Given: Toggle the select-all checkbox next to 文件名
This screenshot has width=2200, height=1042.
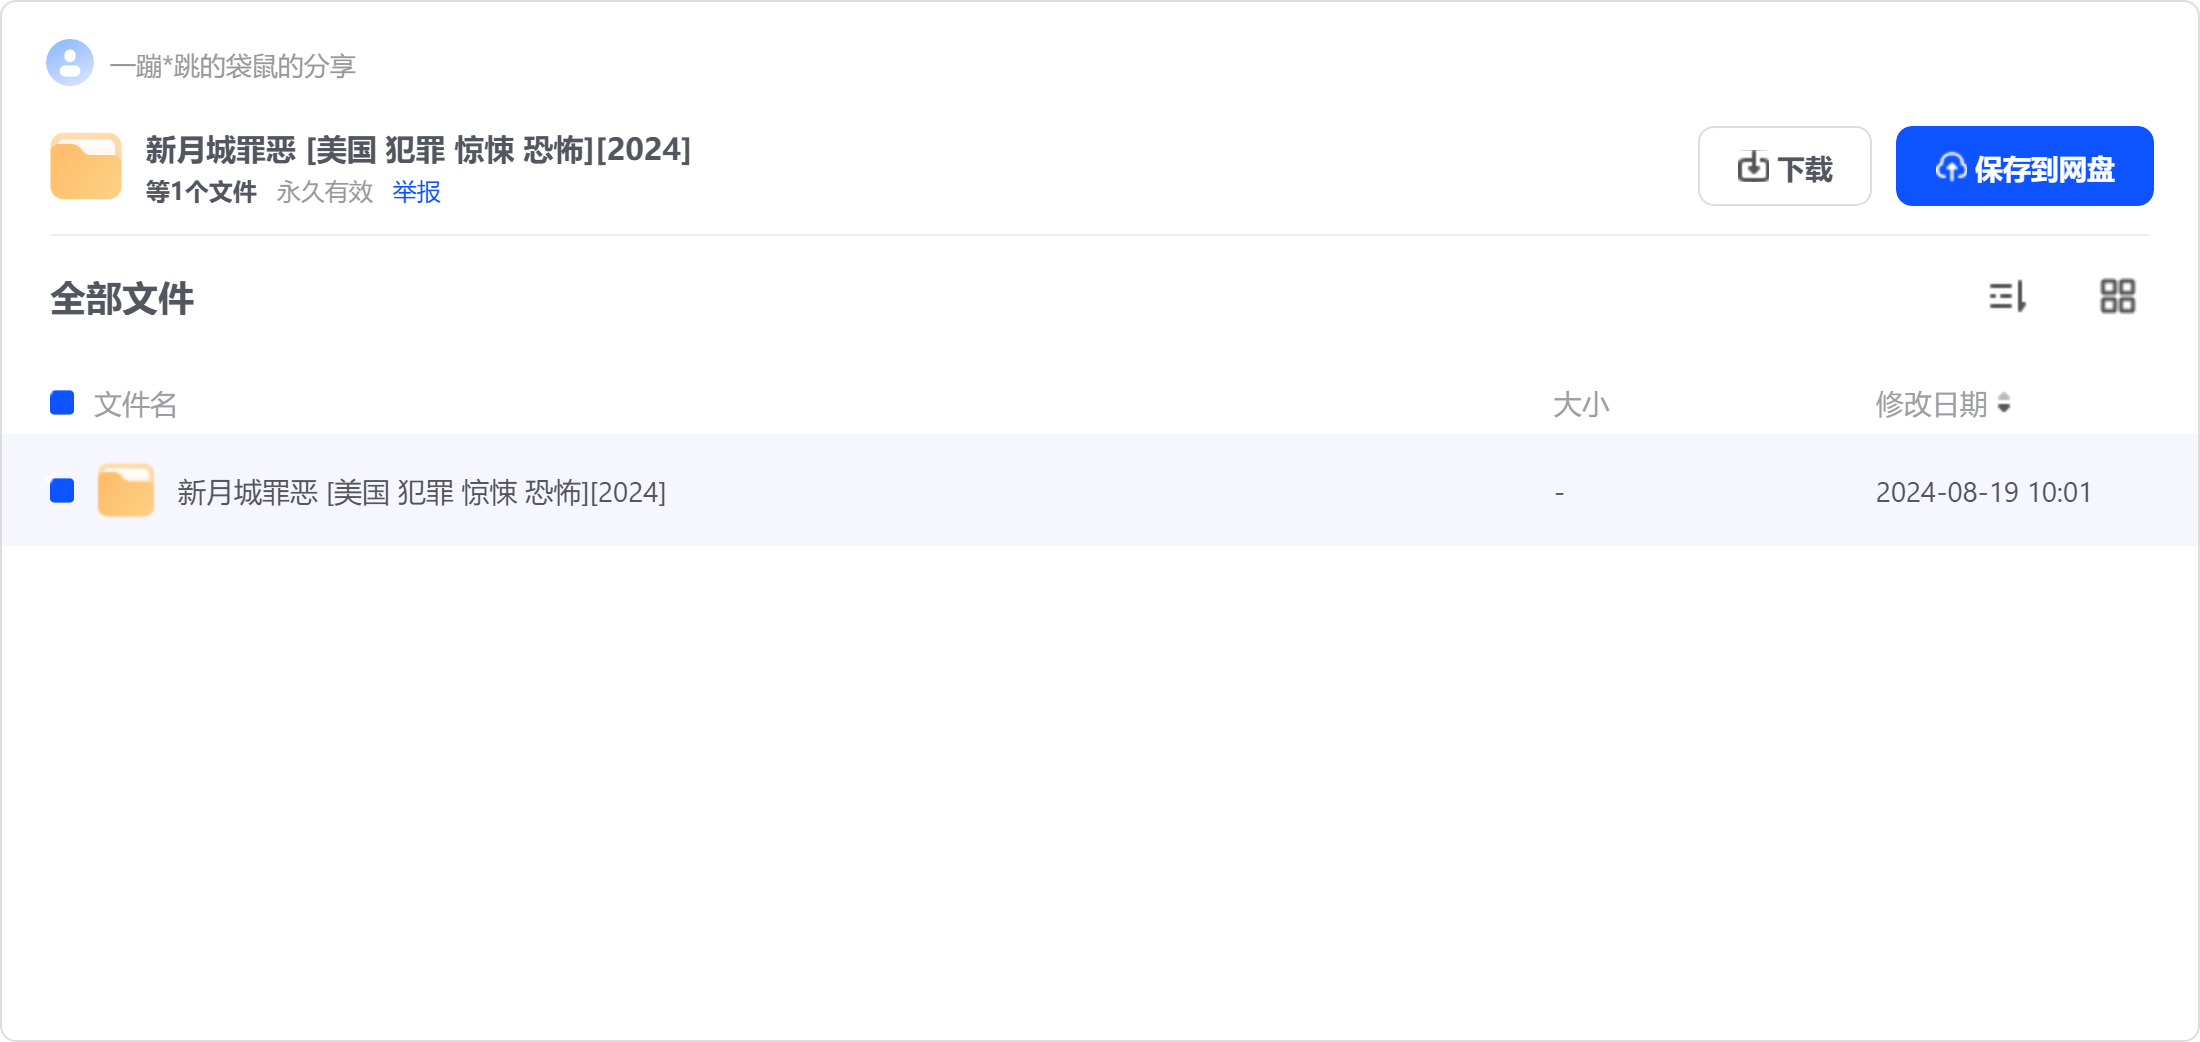Looking at the screenshot, I should pyautogui.click(x=62, y=403).
